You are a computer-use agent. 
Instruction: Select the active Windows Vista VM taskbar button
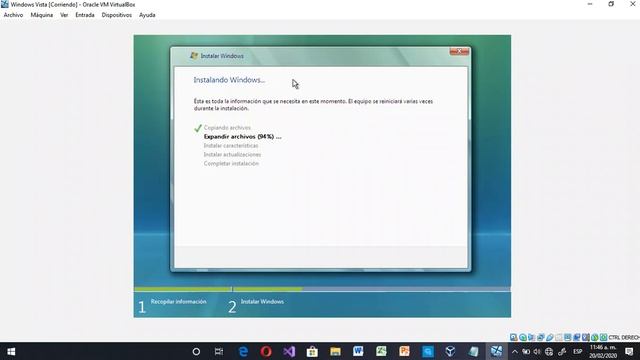[x=496, y=351]
